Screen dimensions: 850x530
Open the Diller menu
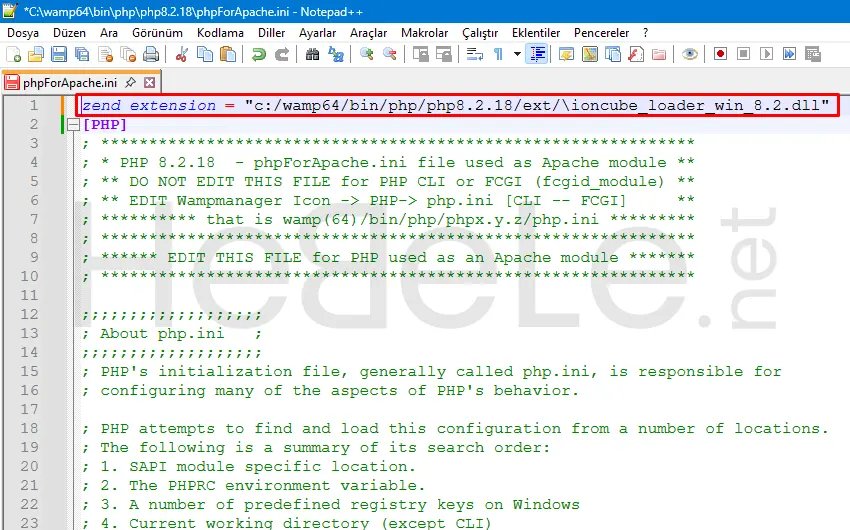coord(271,33)
